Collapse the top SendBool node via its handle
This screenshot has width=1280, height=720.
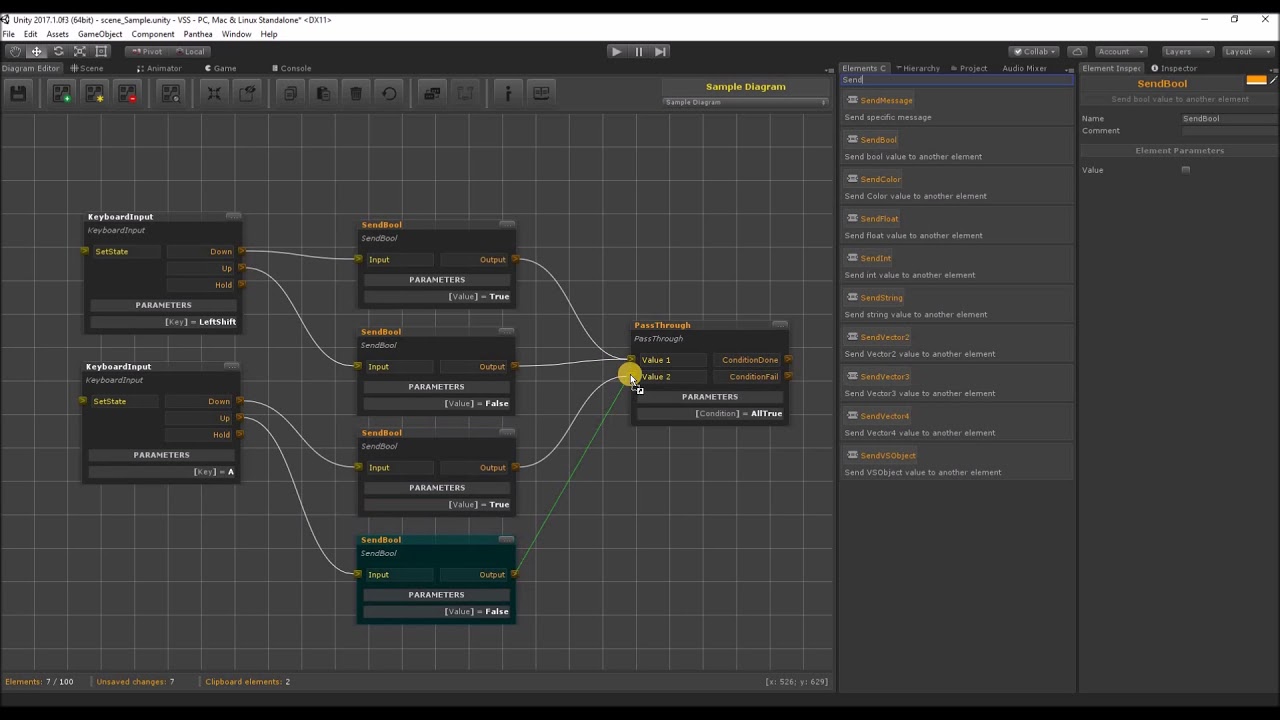(507, 224)
